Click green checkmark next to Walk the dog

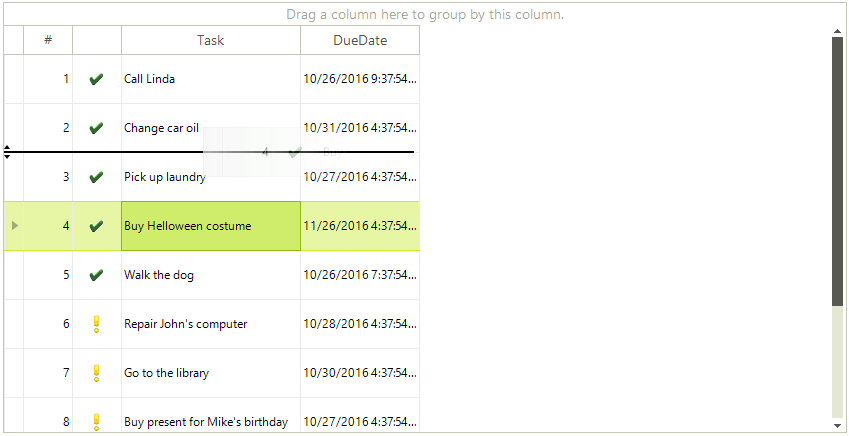pos(96,275)
